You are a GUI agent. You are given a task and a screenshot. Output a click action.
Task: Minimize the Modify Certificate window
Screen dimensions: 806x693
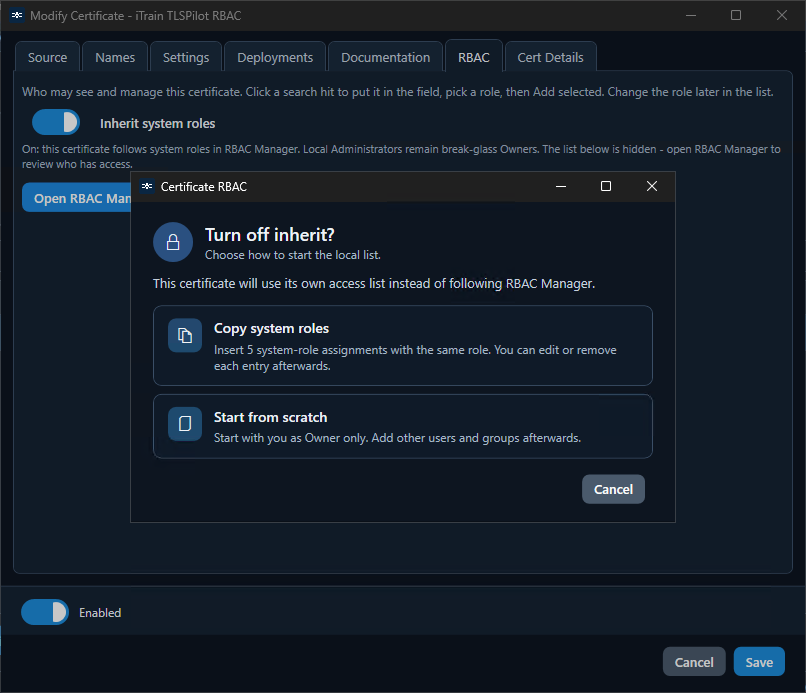pyautogui.click(x=691, y=15)
